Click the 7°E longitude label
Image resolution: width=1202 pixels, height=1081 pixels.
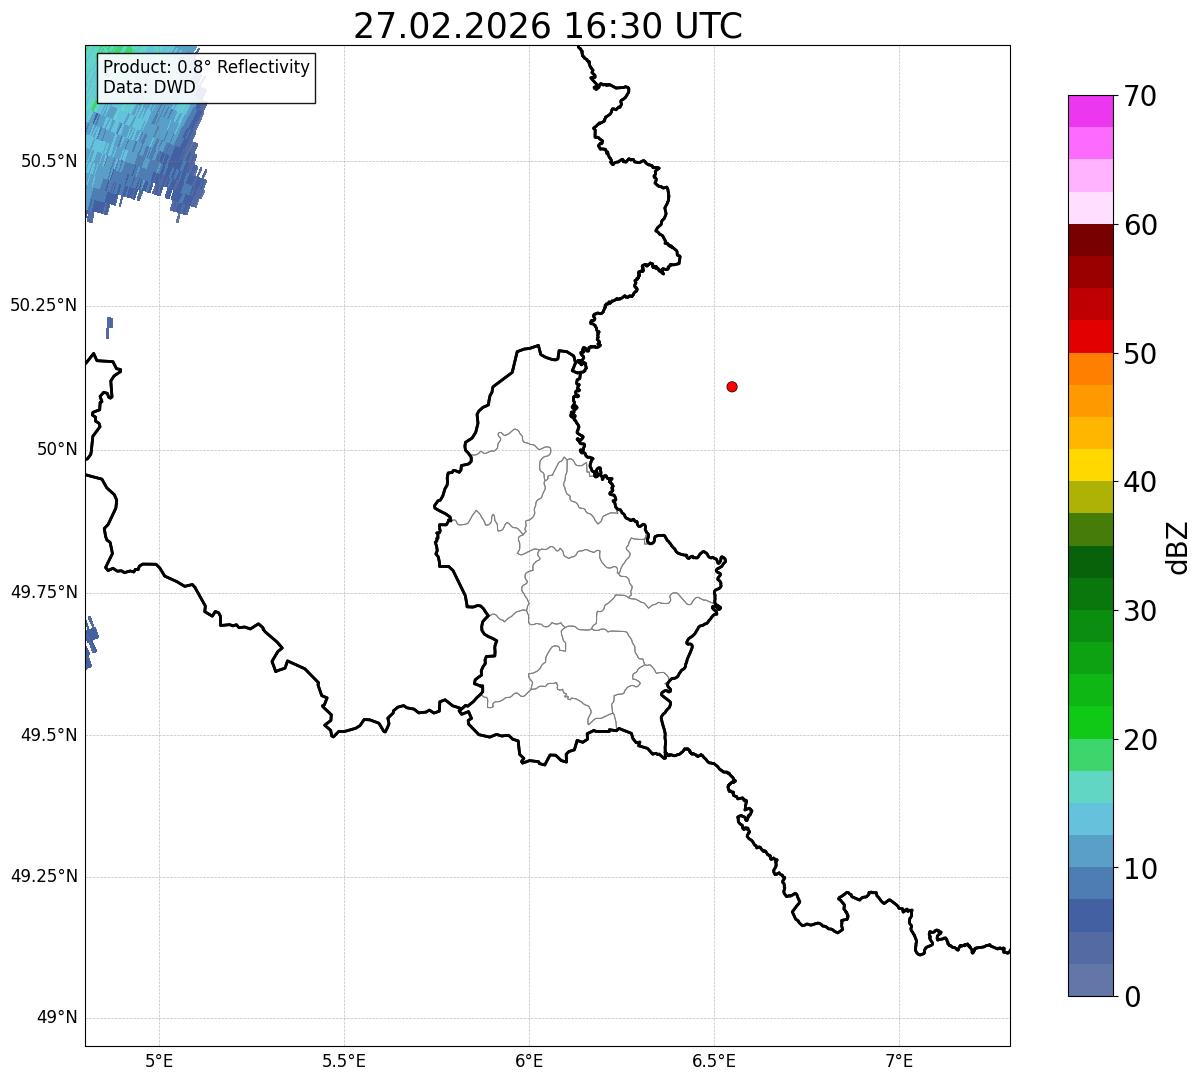tap(899, 1061)
